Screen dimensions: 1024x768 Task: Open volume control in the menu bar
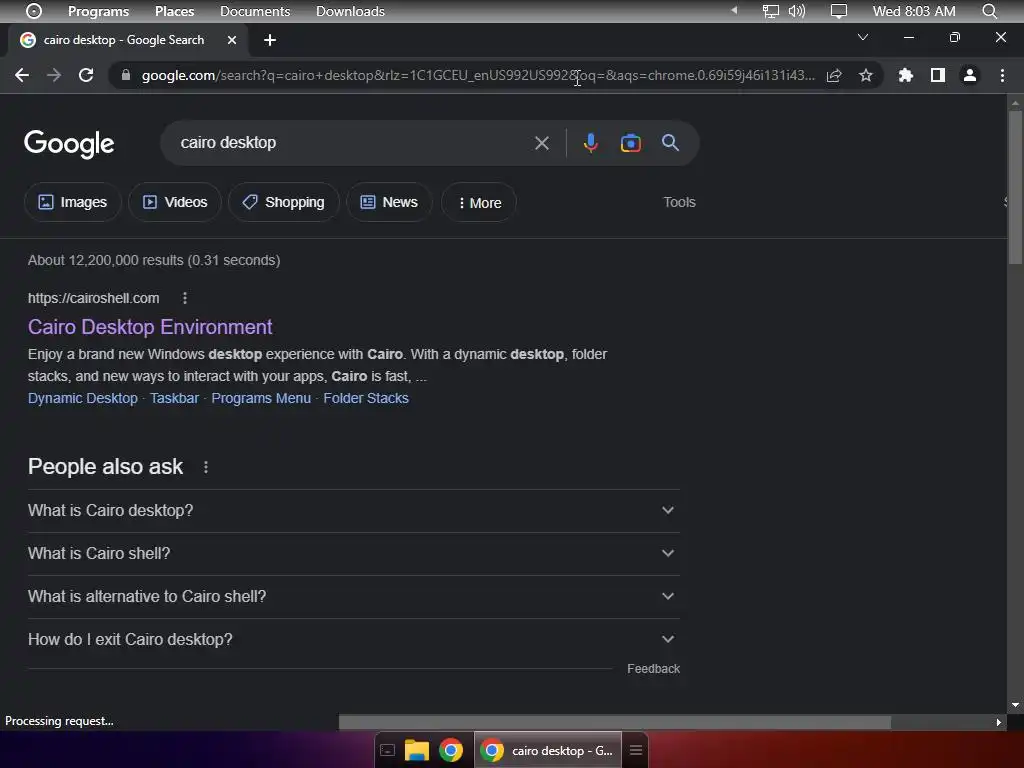point(797,11)
